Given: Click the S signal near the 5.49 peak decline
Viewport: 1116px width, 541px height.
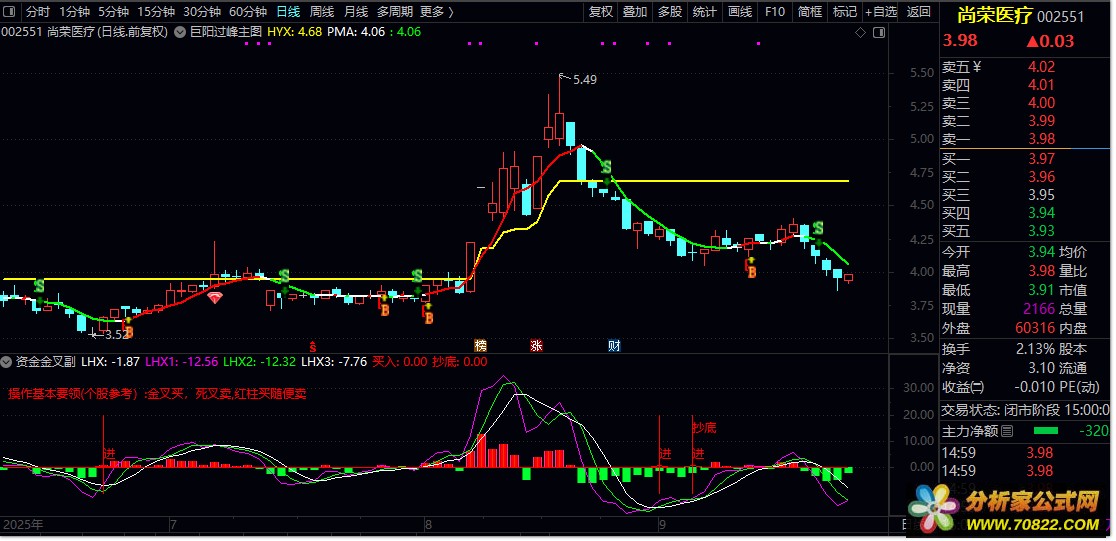Looking at the screenshot, I should [606, 168].
